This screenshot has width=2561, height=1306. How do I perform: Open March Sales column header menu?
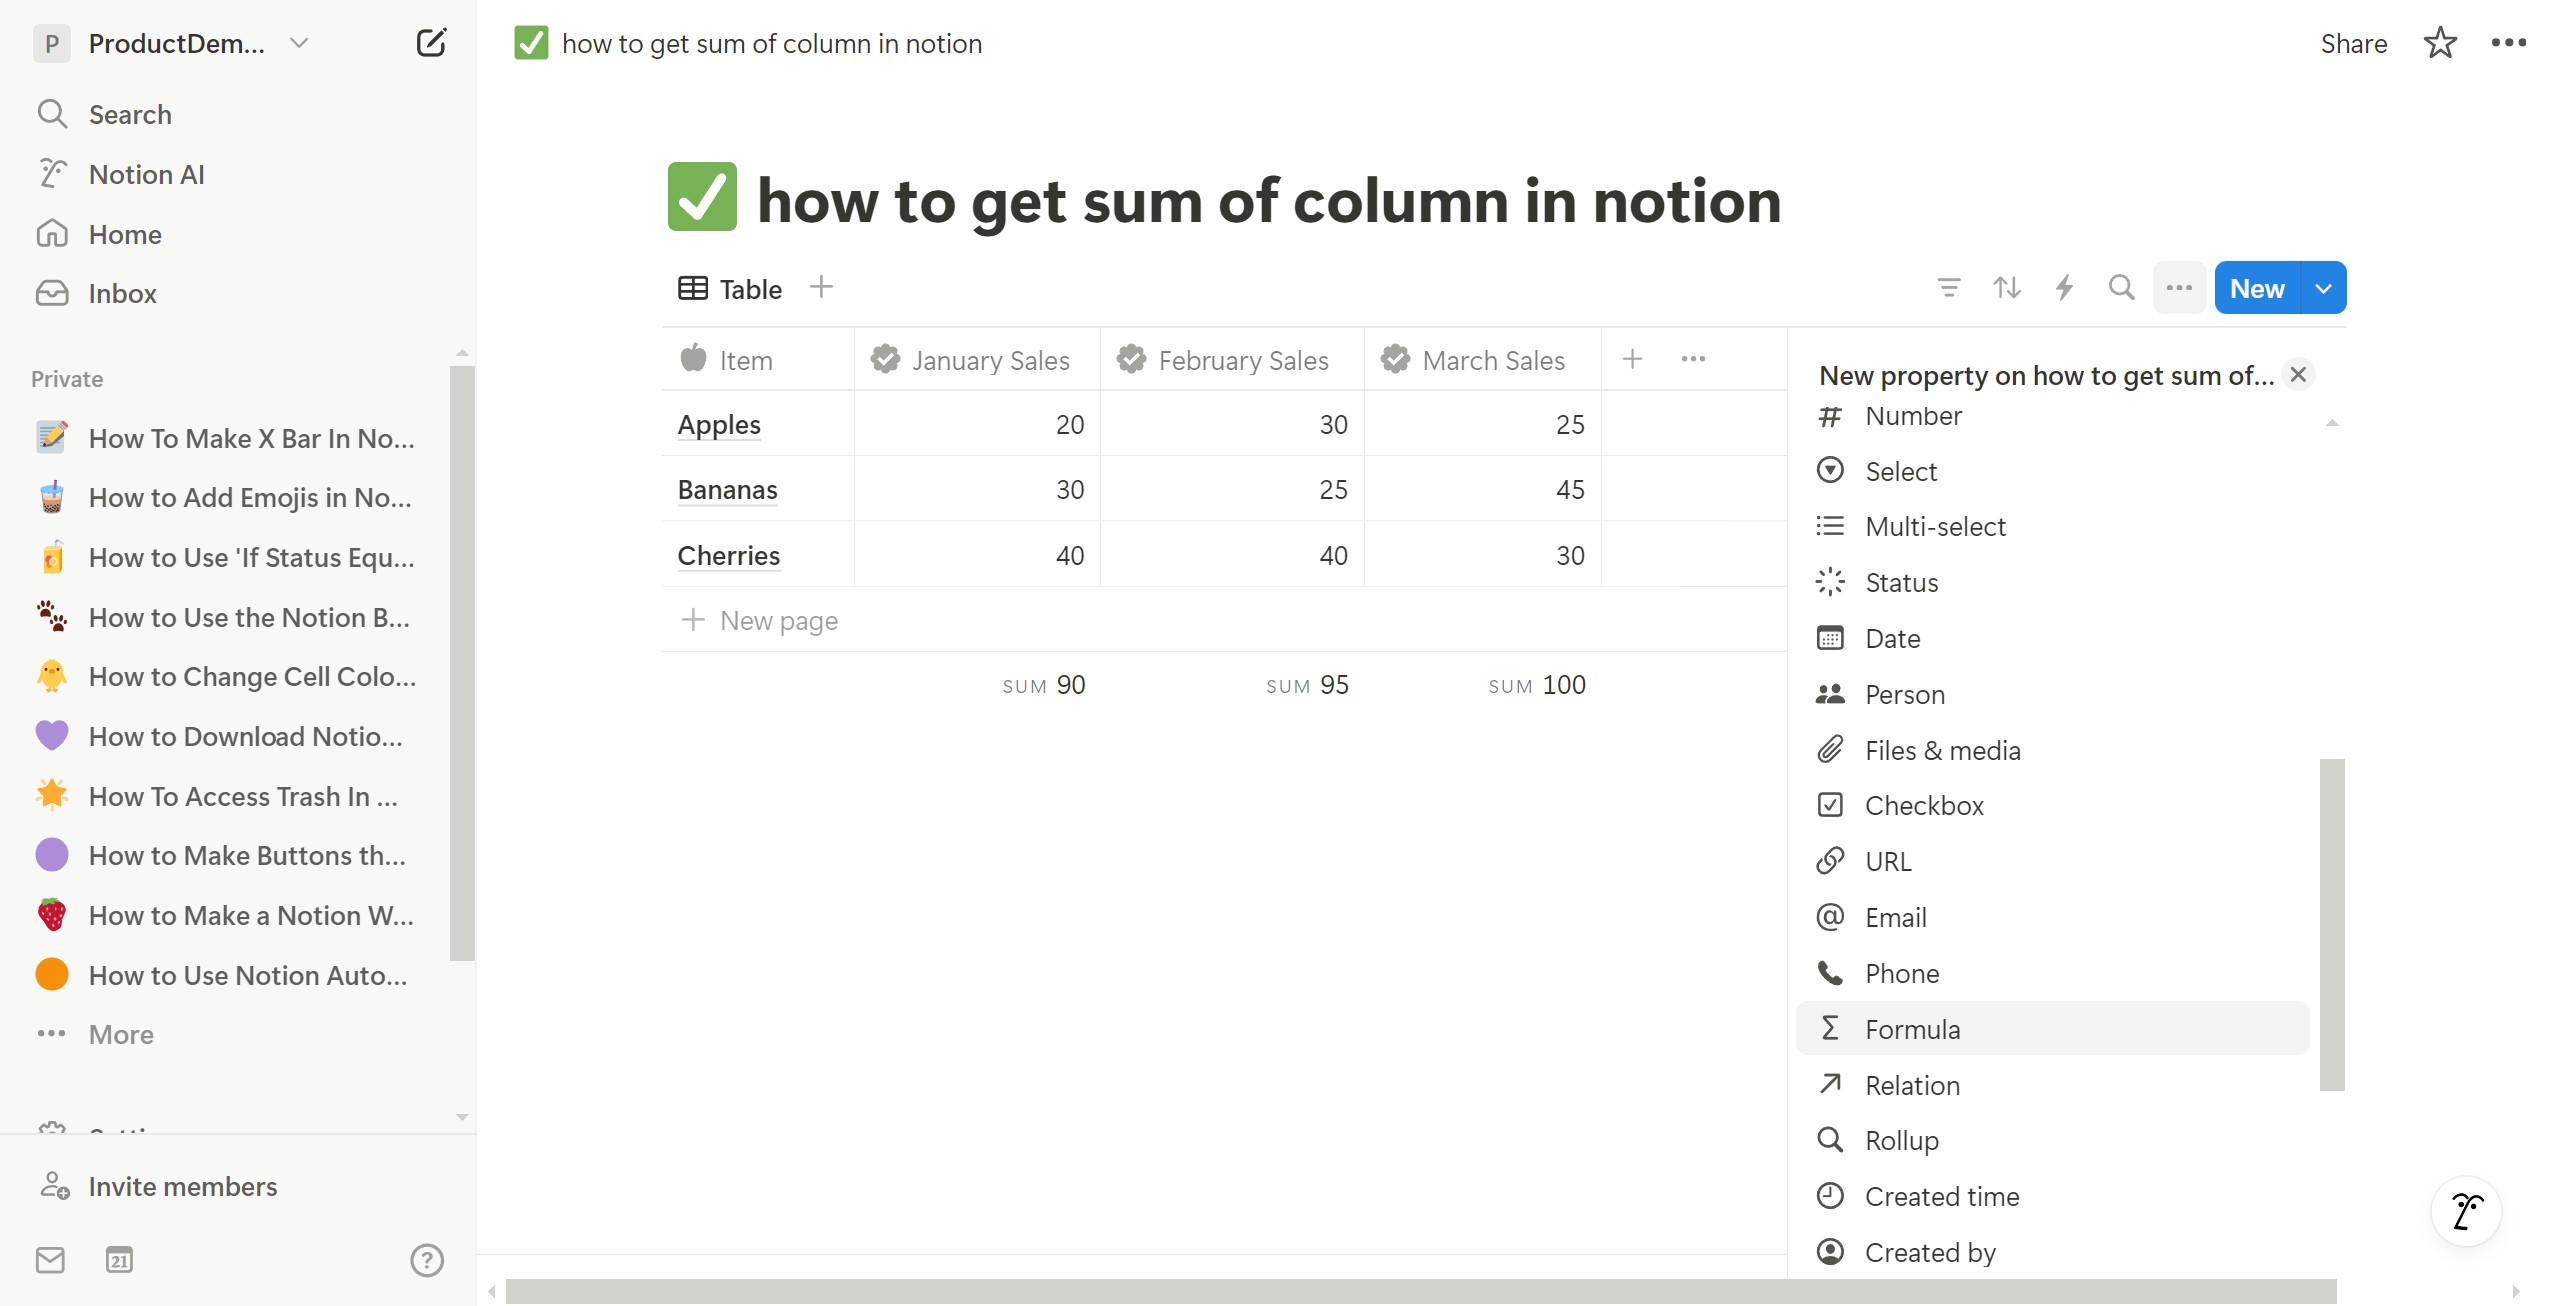coord(1483,359)
